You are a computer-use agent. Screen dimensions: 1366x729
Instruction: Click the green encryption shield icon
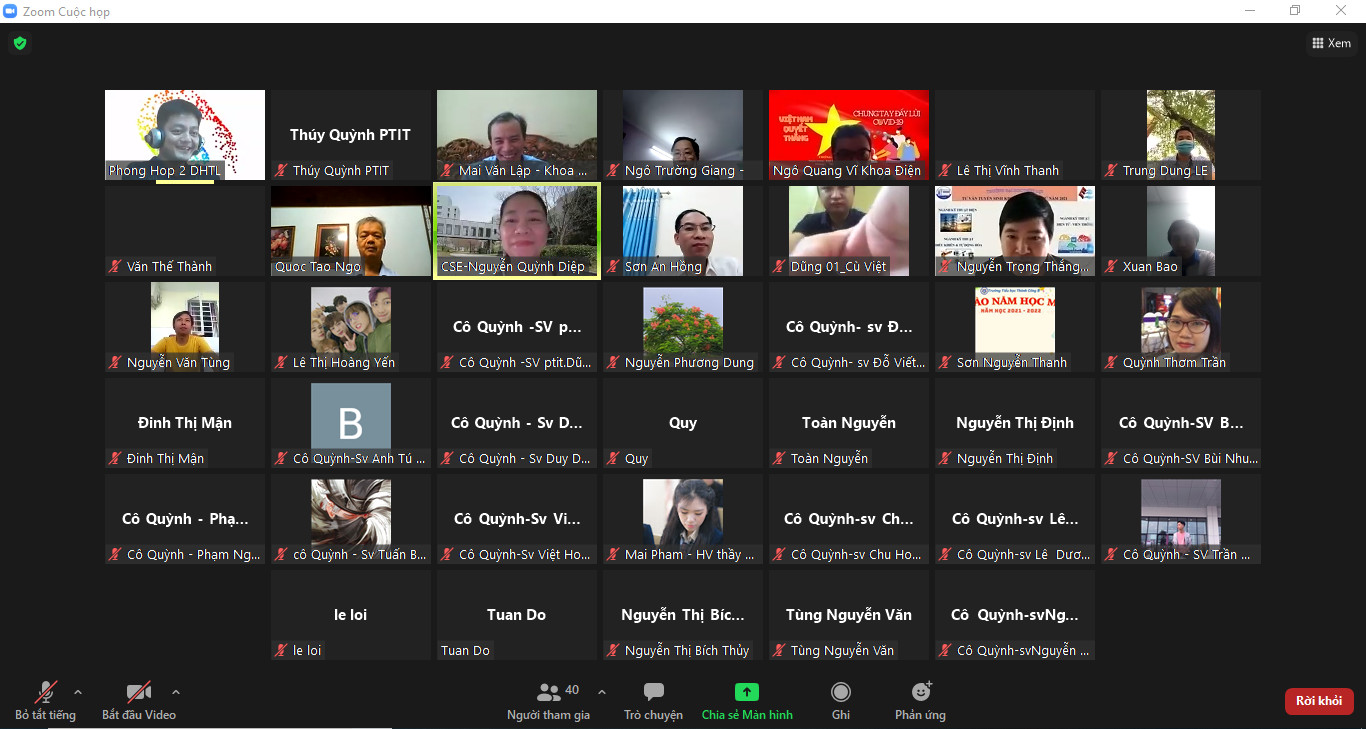click(19, 43)
